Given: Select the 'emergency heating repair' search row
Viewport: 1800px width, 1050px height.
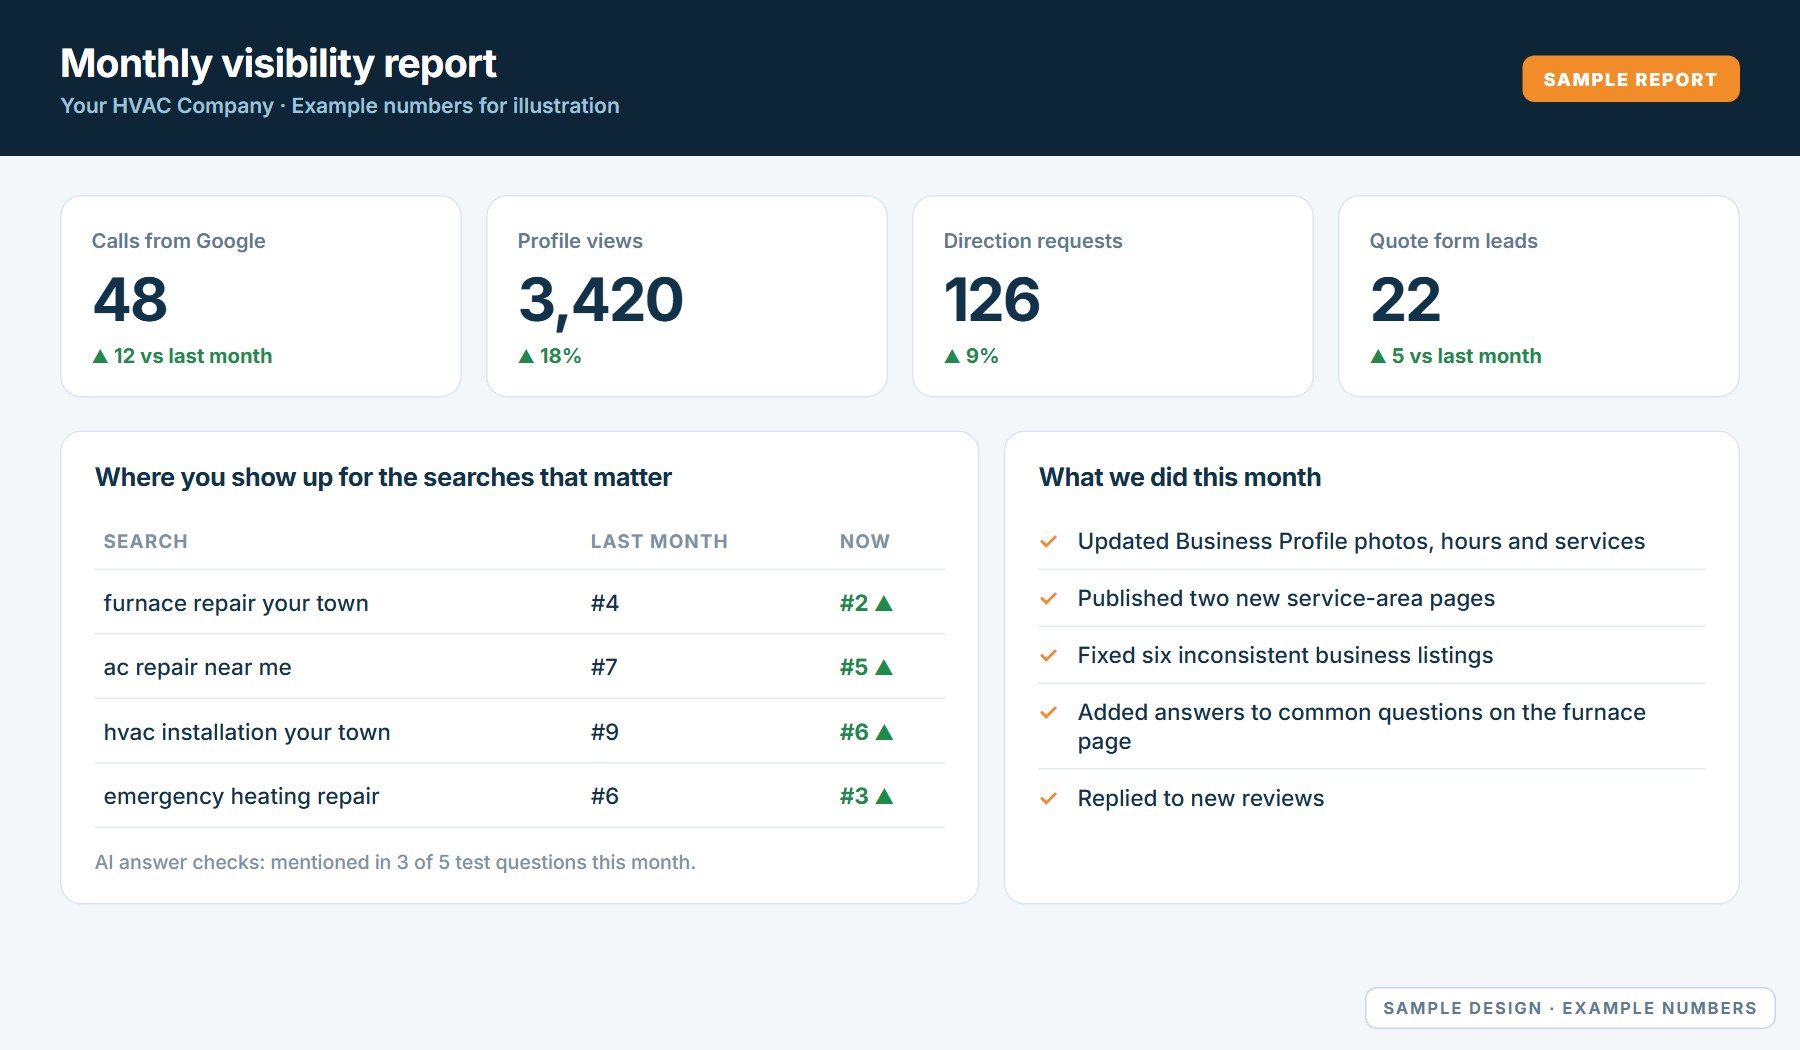Looking at the screenshot, I should tap(519, 796).
